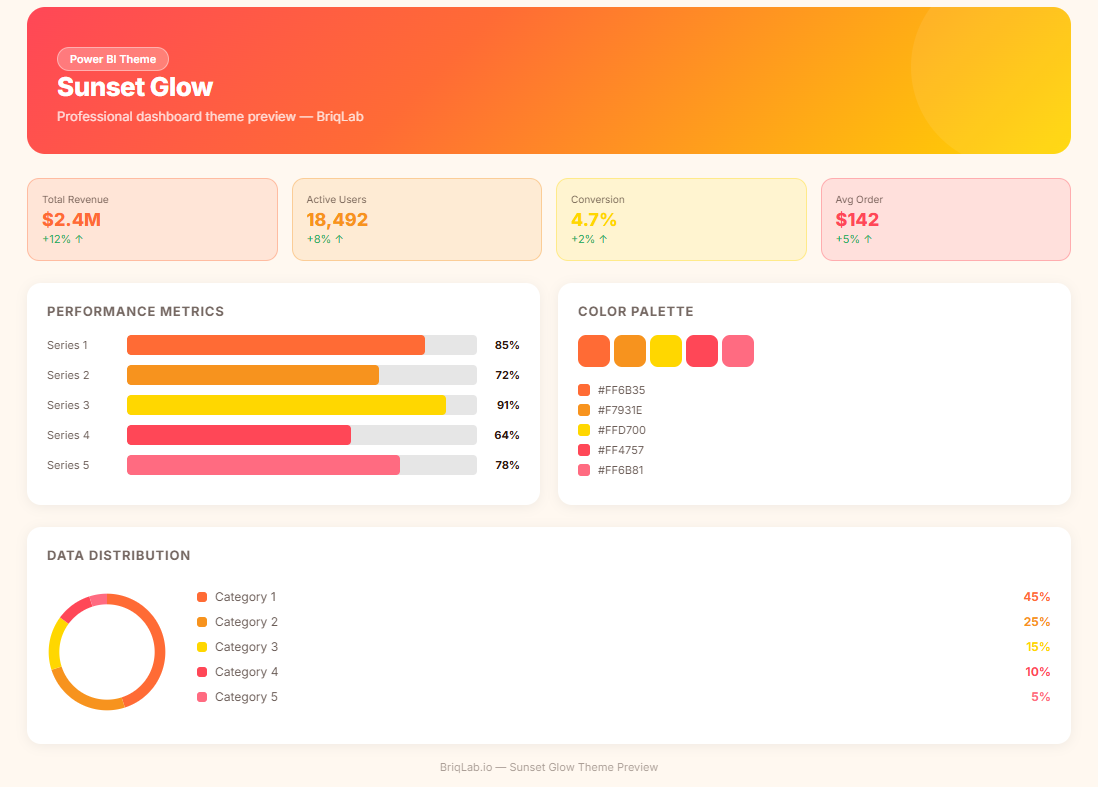The width and height of the screenshot is (1098, 787).
Task: Click the #FF4757 hex color entry
Action: [620, 450]
